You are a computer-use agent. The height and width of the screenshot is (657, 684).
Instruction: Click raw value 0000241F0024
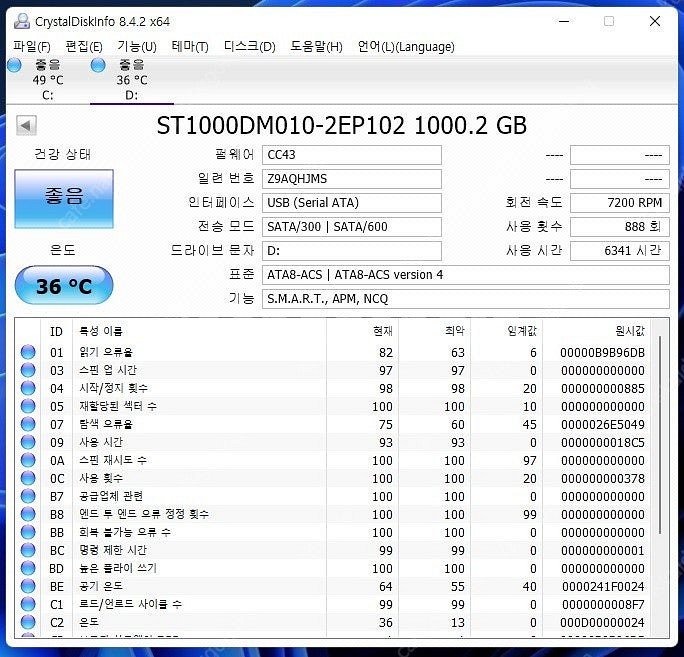coord(603,587)
